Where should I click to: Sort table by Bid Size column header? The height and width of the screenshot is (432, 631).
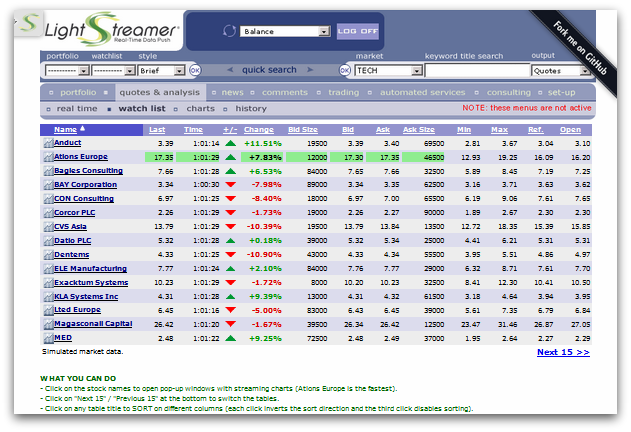(x=303, y=130)
